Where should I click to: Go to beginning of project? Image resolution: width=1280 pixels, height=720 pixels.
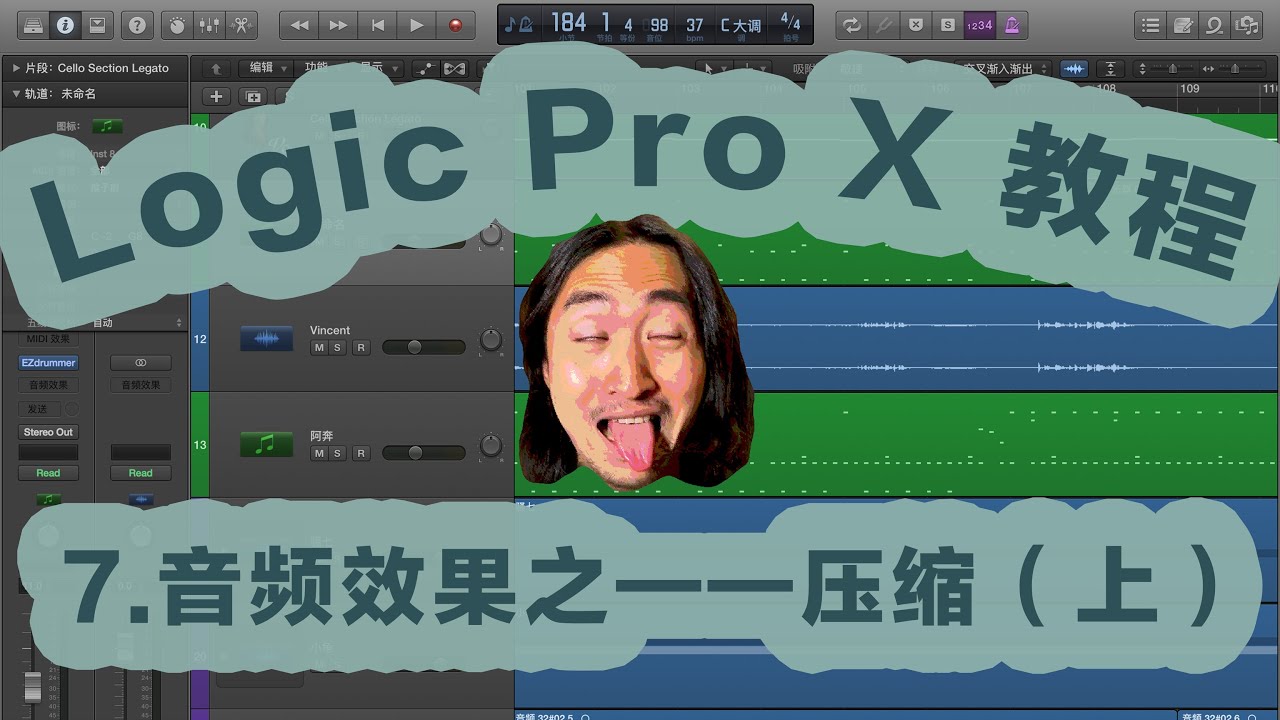click(x=377, y=25)
